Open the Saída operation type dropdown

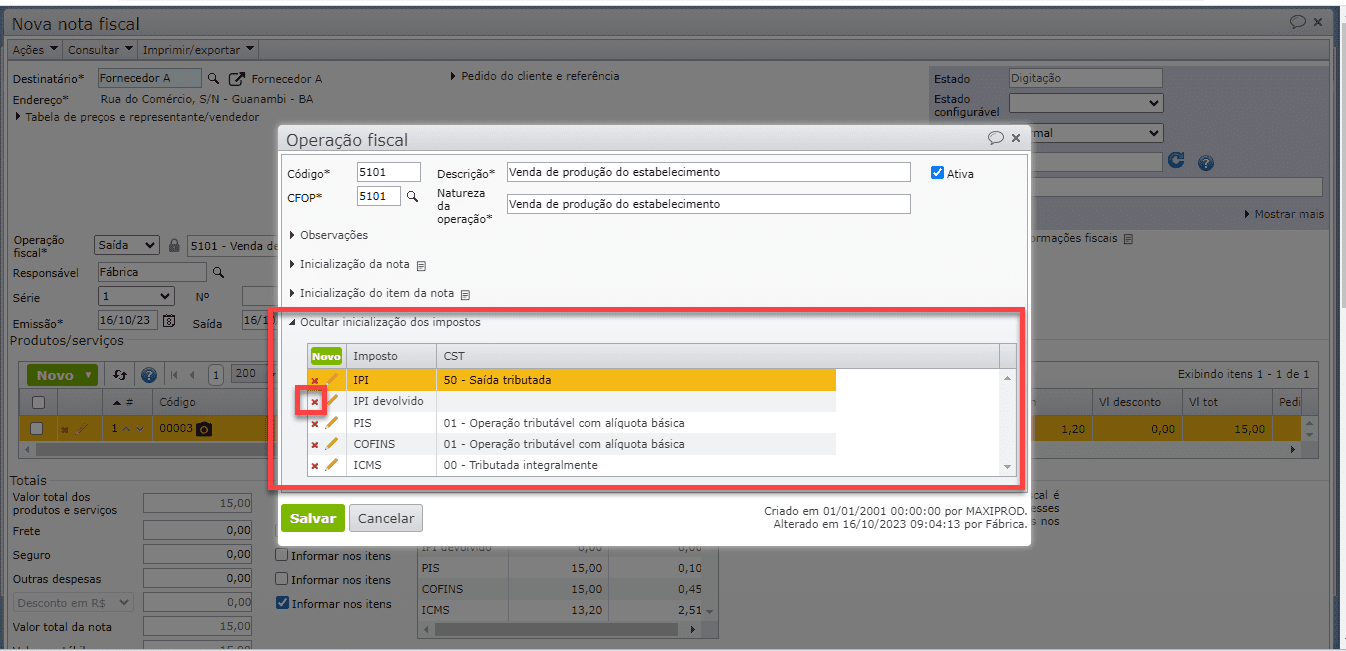pyautogui.click(x=126, y=245)
